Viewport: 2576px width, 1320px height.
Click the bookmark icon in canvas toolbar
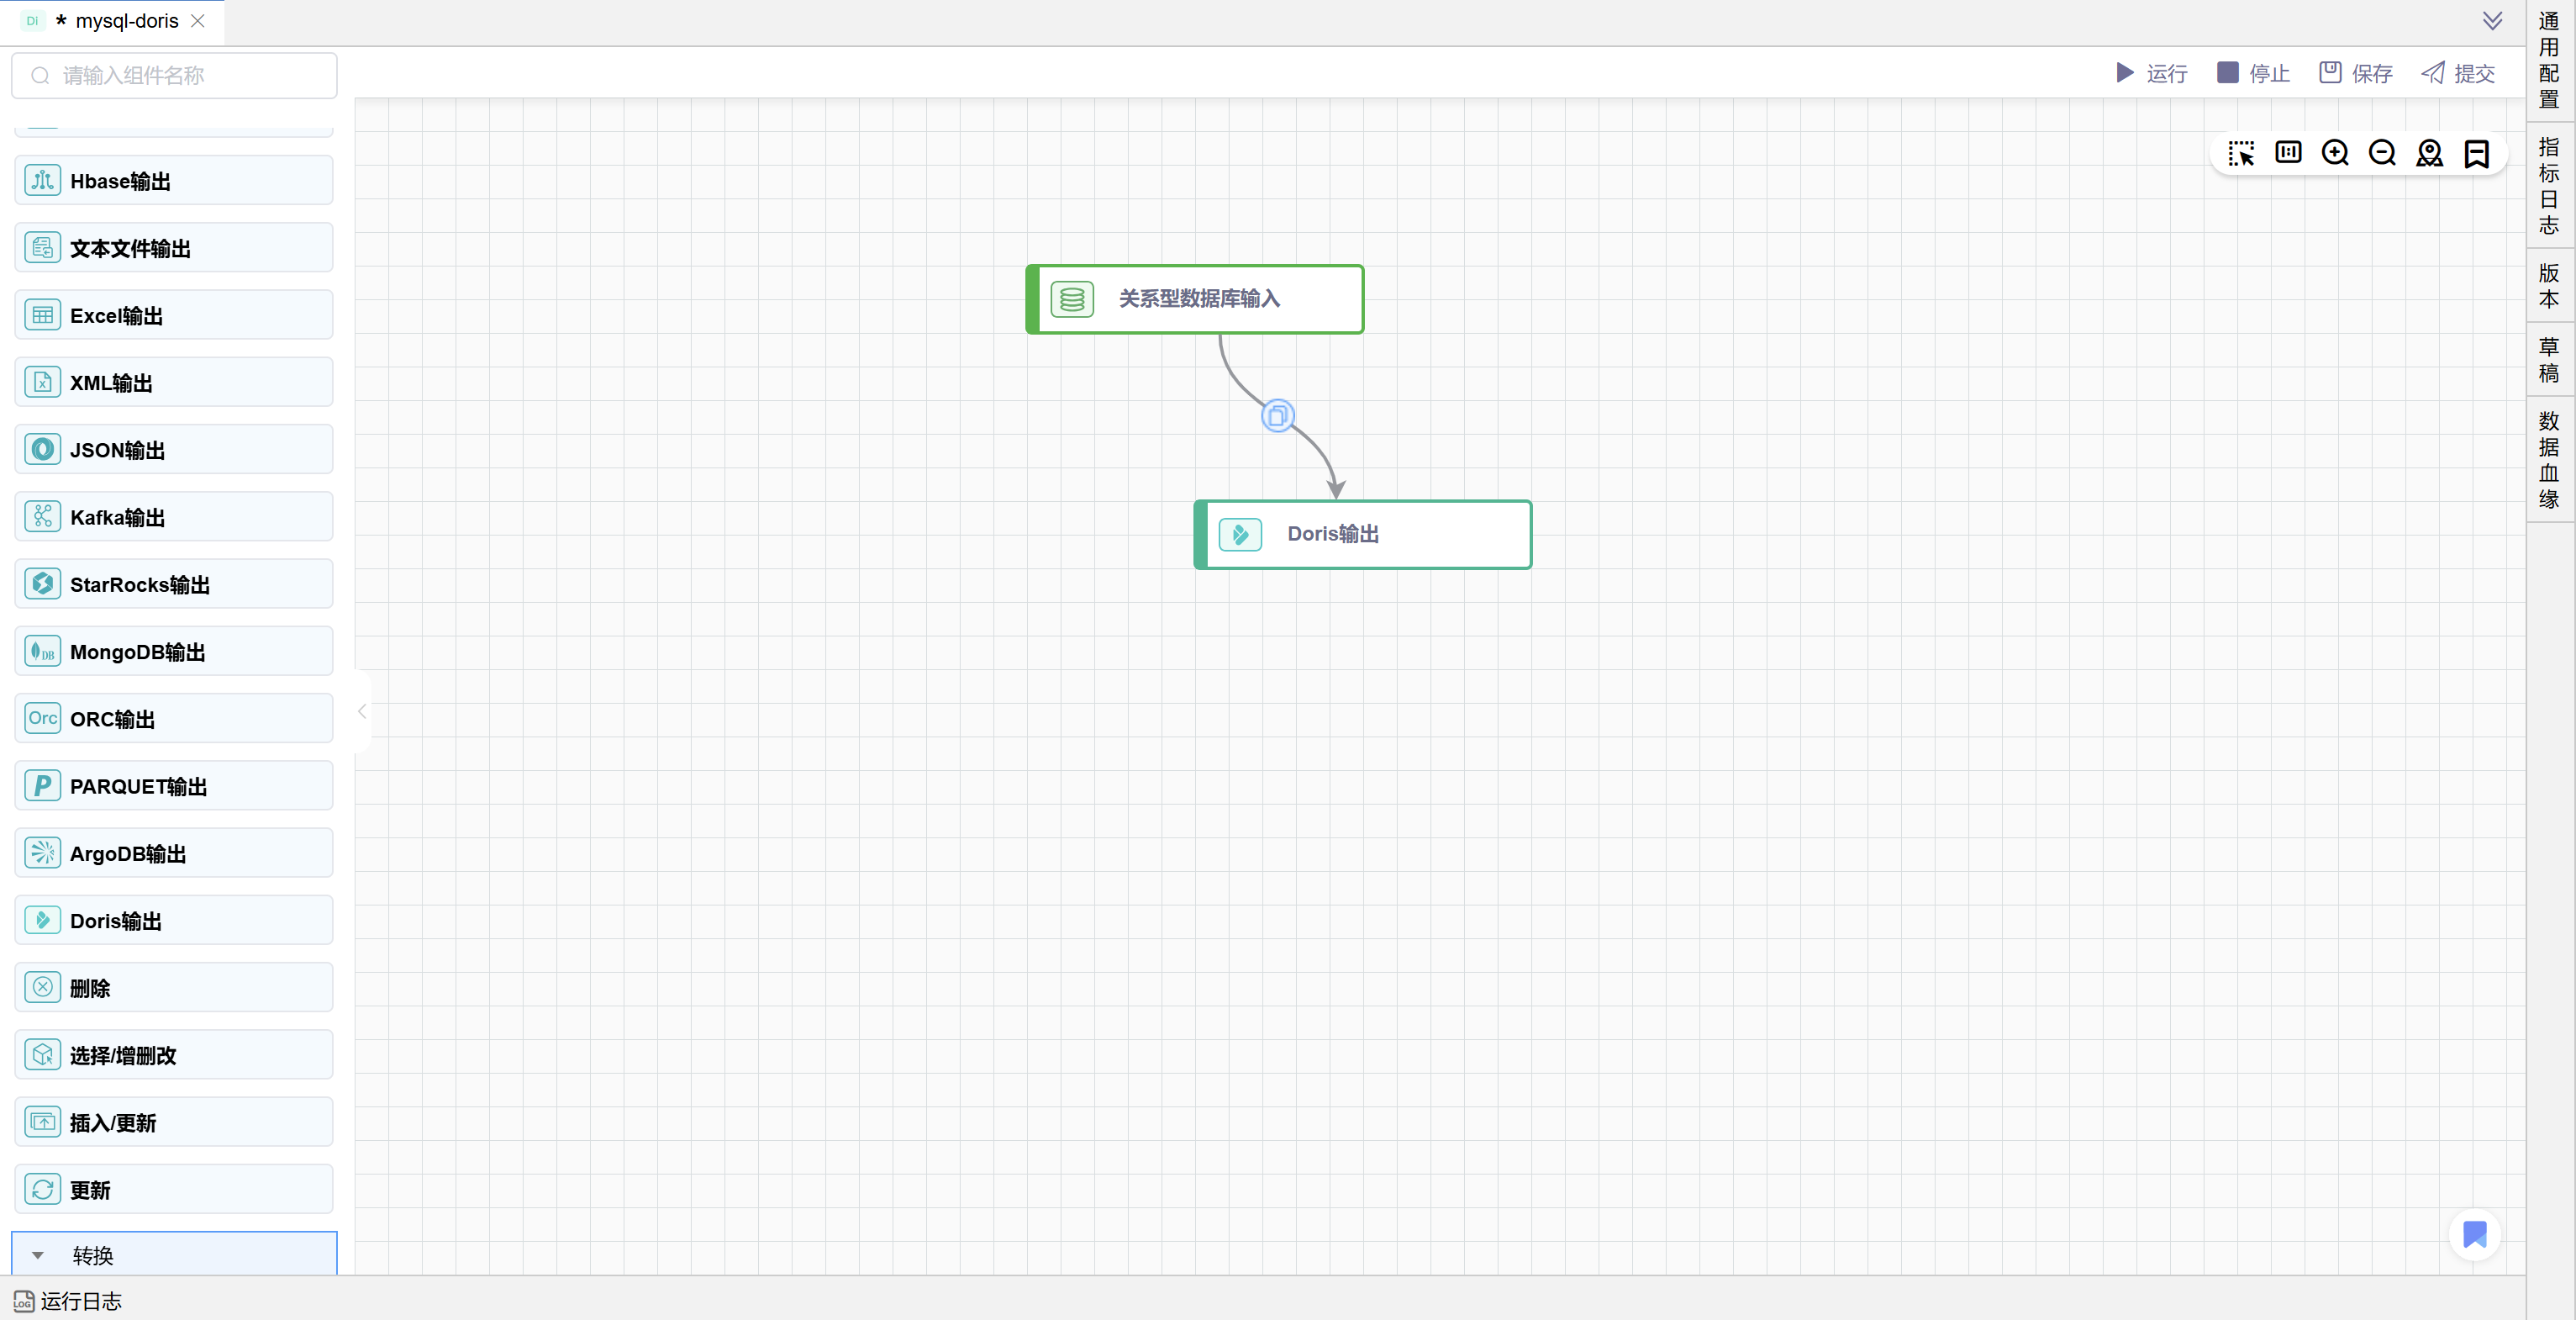click(2476, 153)
